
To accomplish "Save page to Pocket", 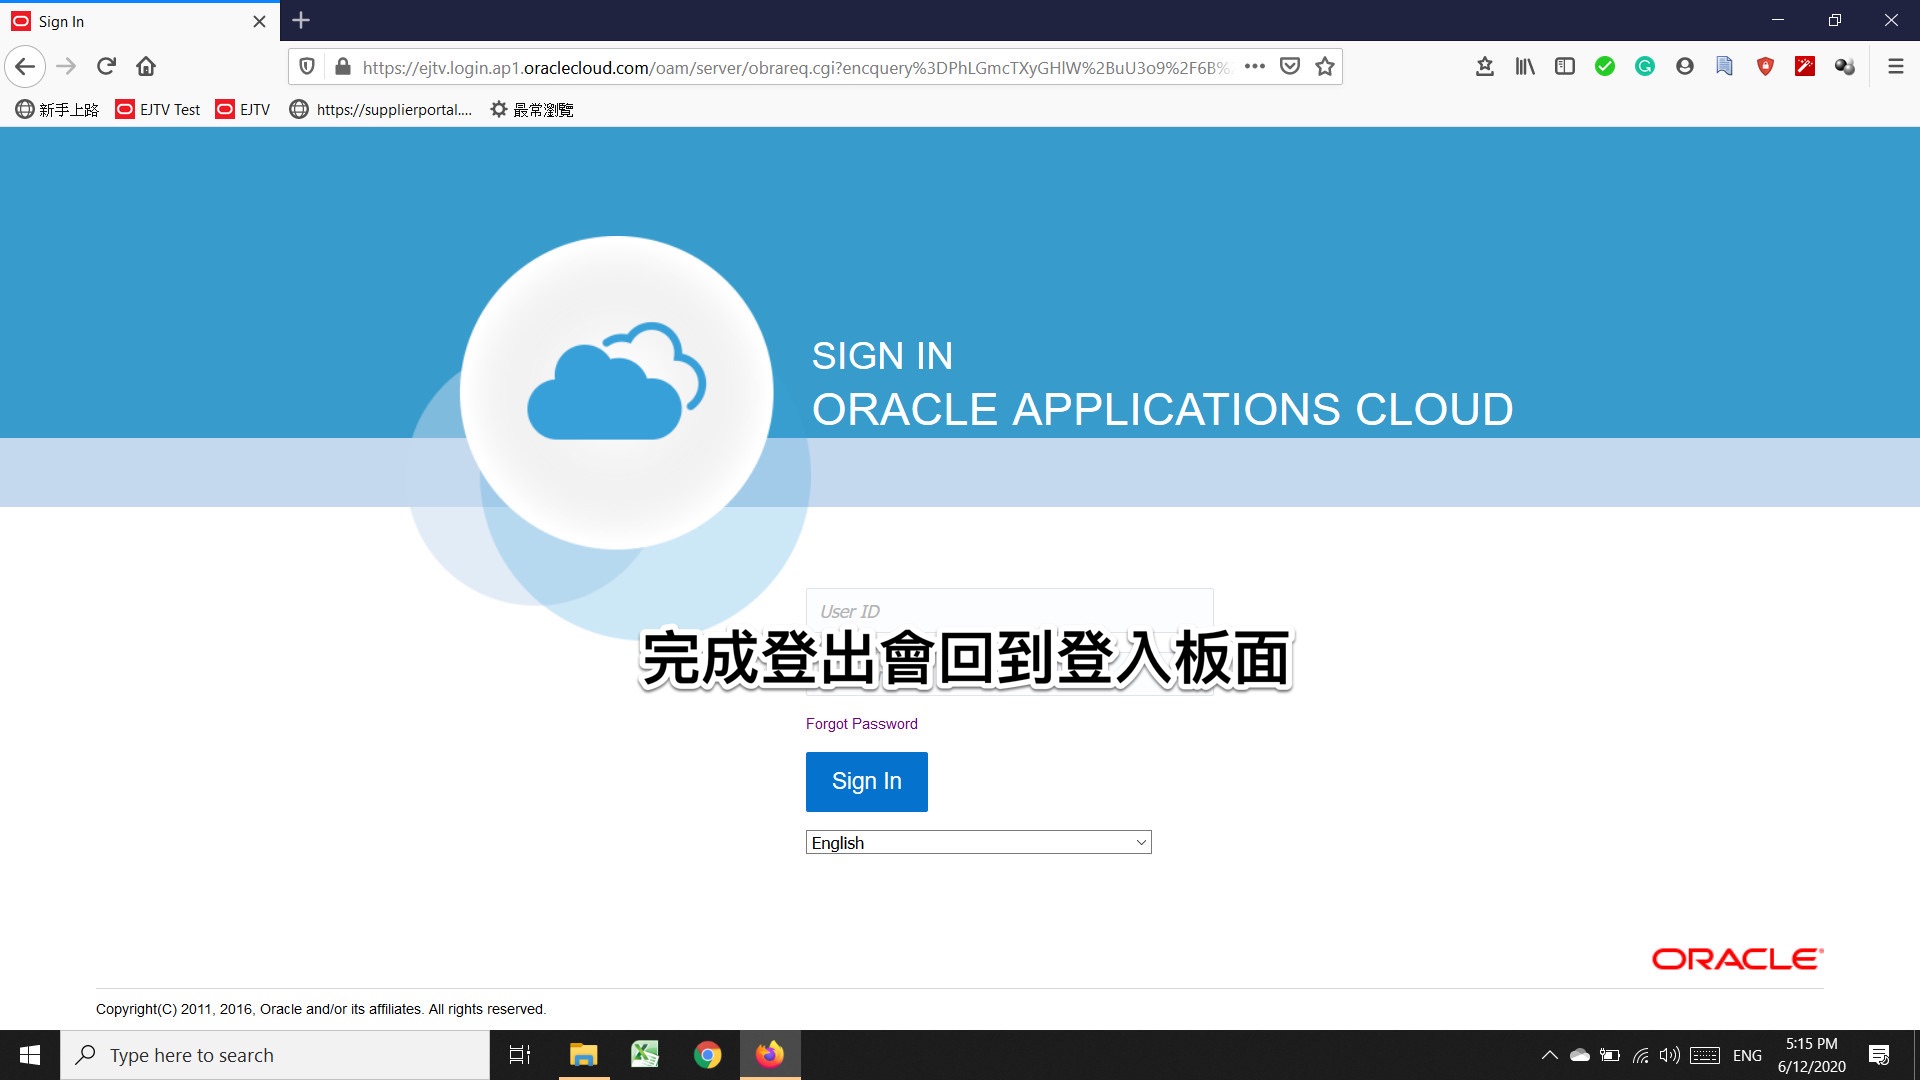I will 1290,67.
